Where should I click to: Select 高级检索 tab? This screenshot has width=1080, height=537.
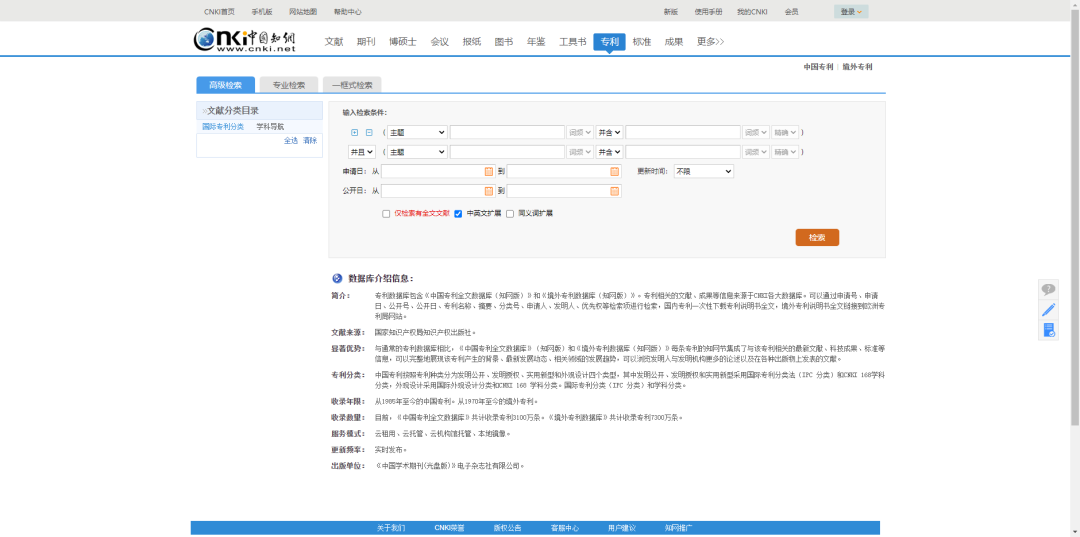tap(225, 85)
